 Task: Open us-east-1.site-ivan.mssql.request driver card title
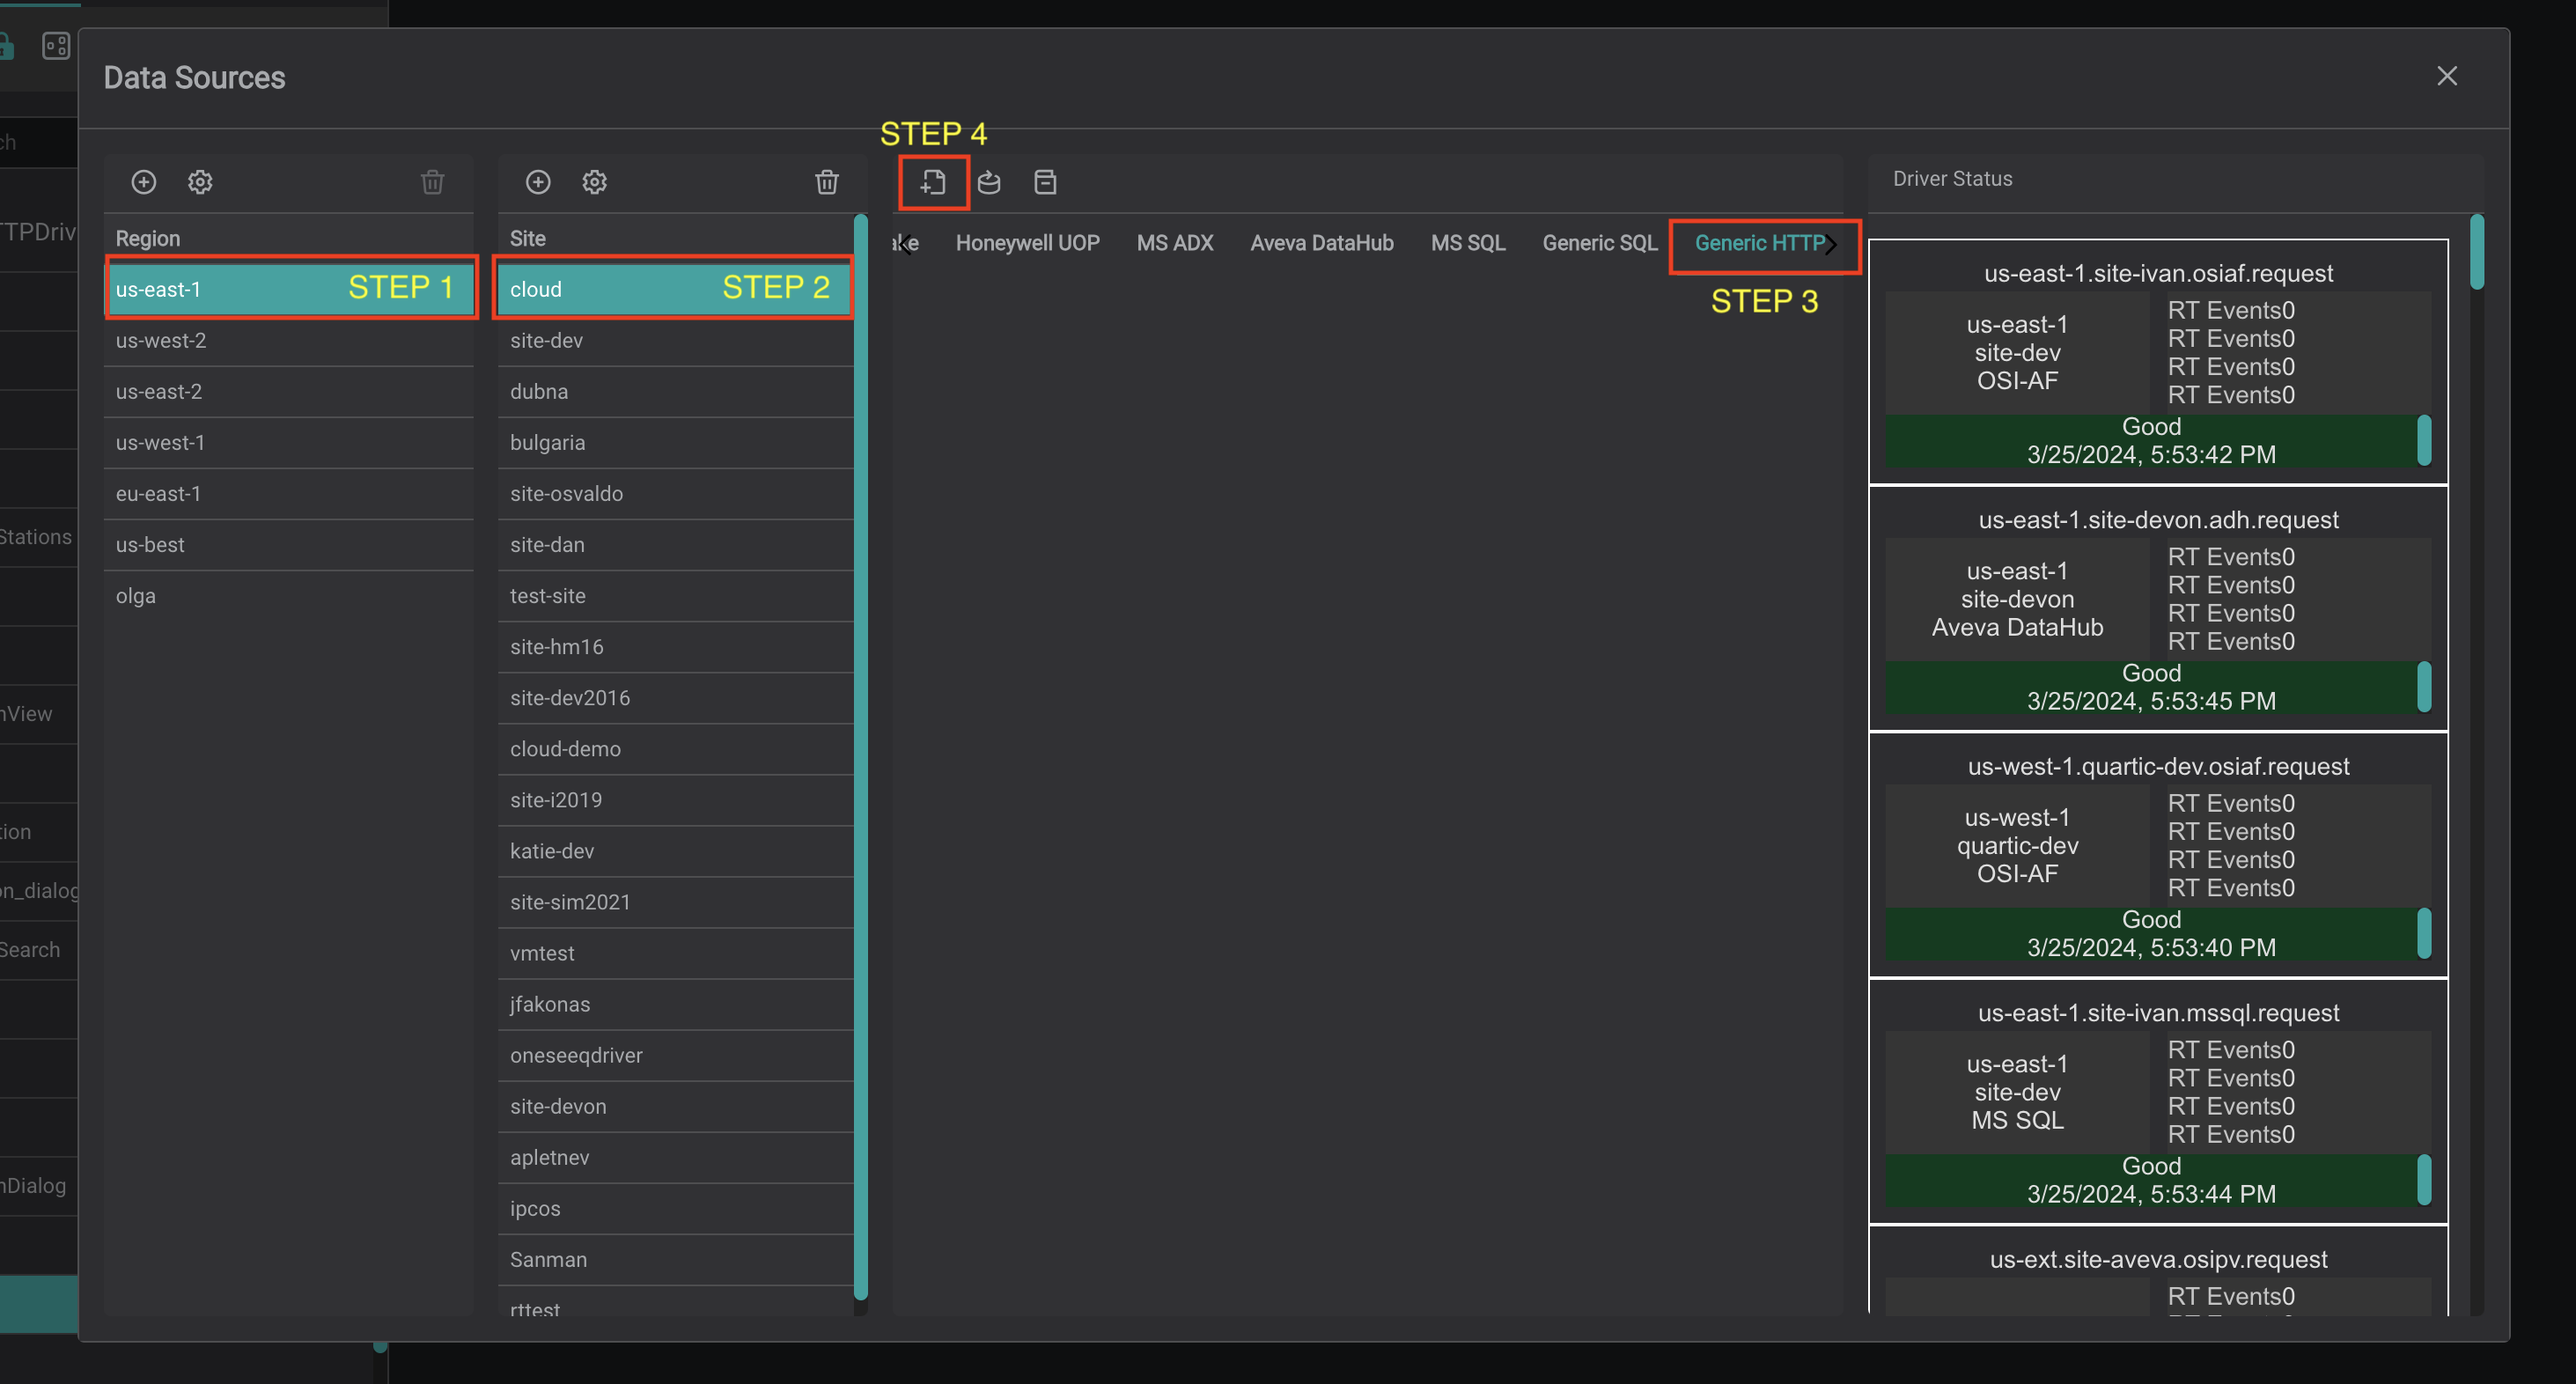tap(2158, 1013)
